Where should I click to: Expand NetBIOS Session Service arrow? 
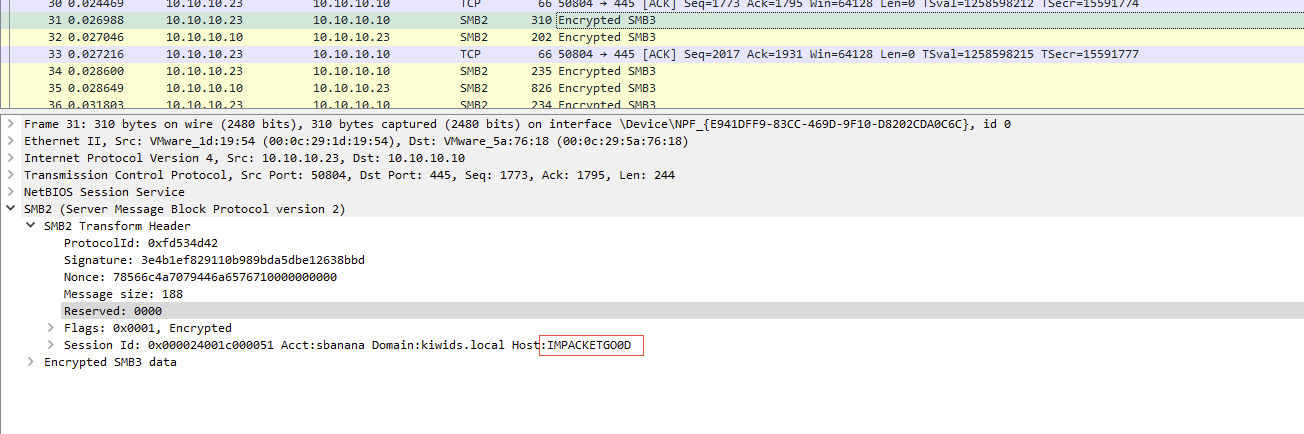click(x=11, y=192)
